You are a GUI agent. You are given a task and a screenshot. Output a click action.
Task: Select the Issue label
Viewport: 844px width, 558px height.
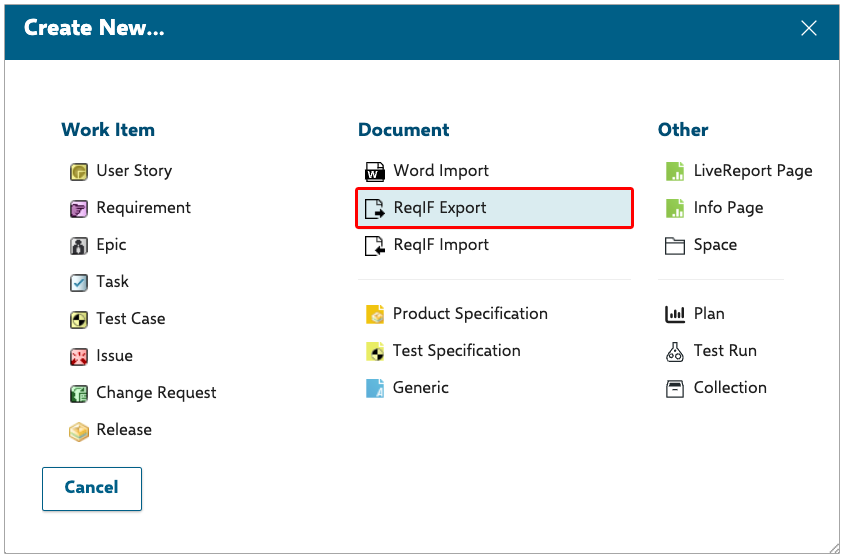[x=114, y=356]
